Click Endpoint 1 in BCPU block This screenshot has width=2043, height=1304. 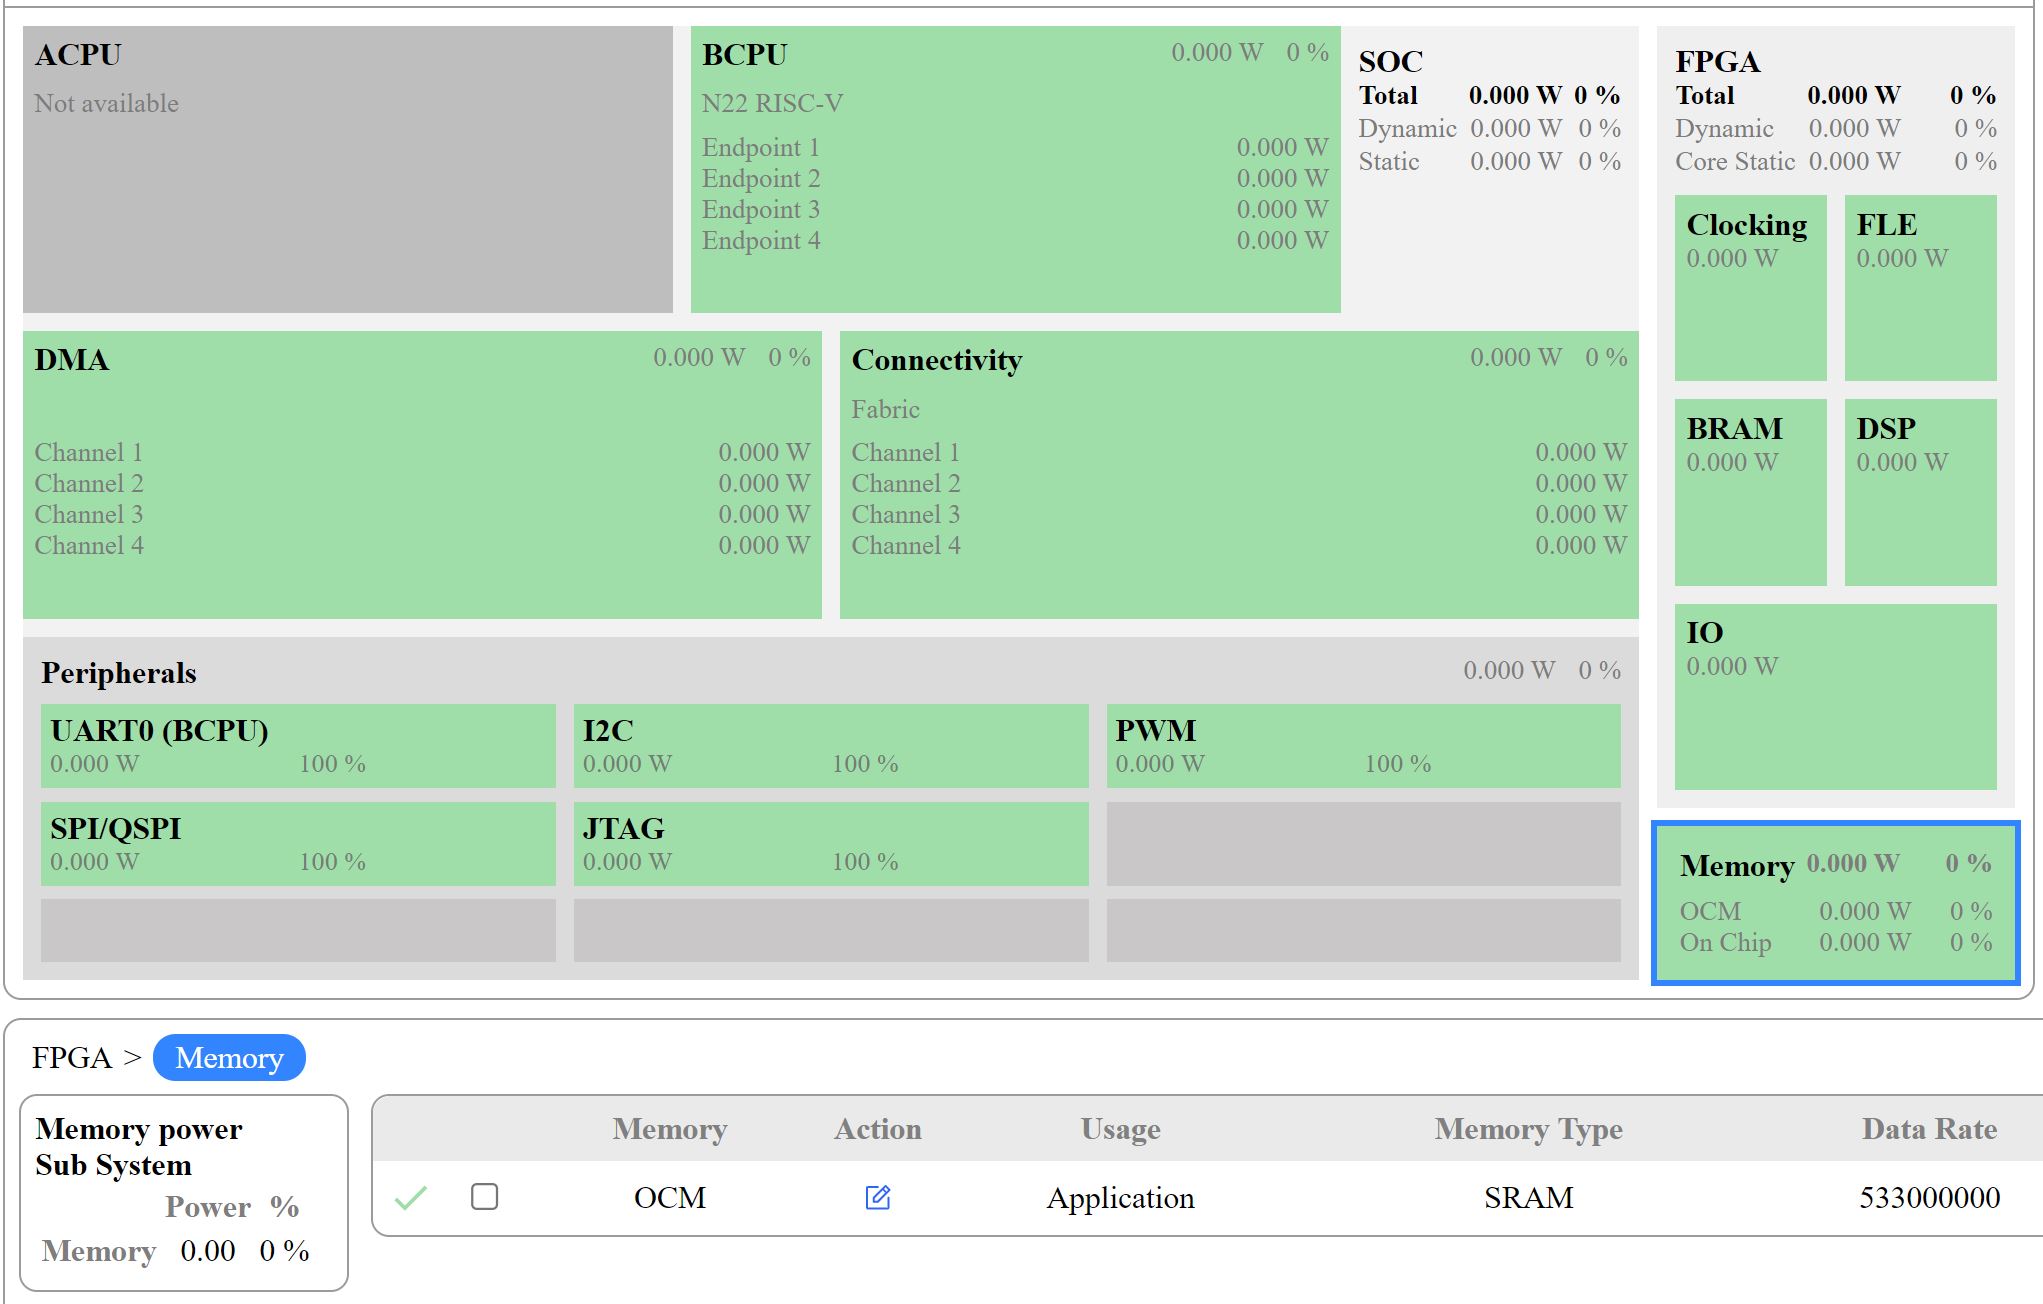1015,148
